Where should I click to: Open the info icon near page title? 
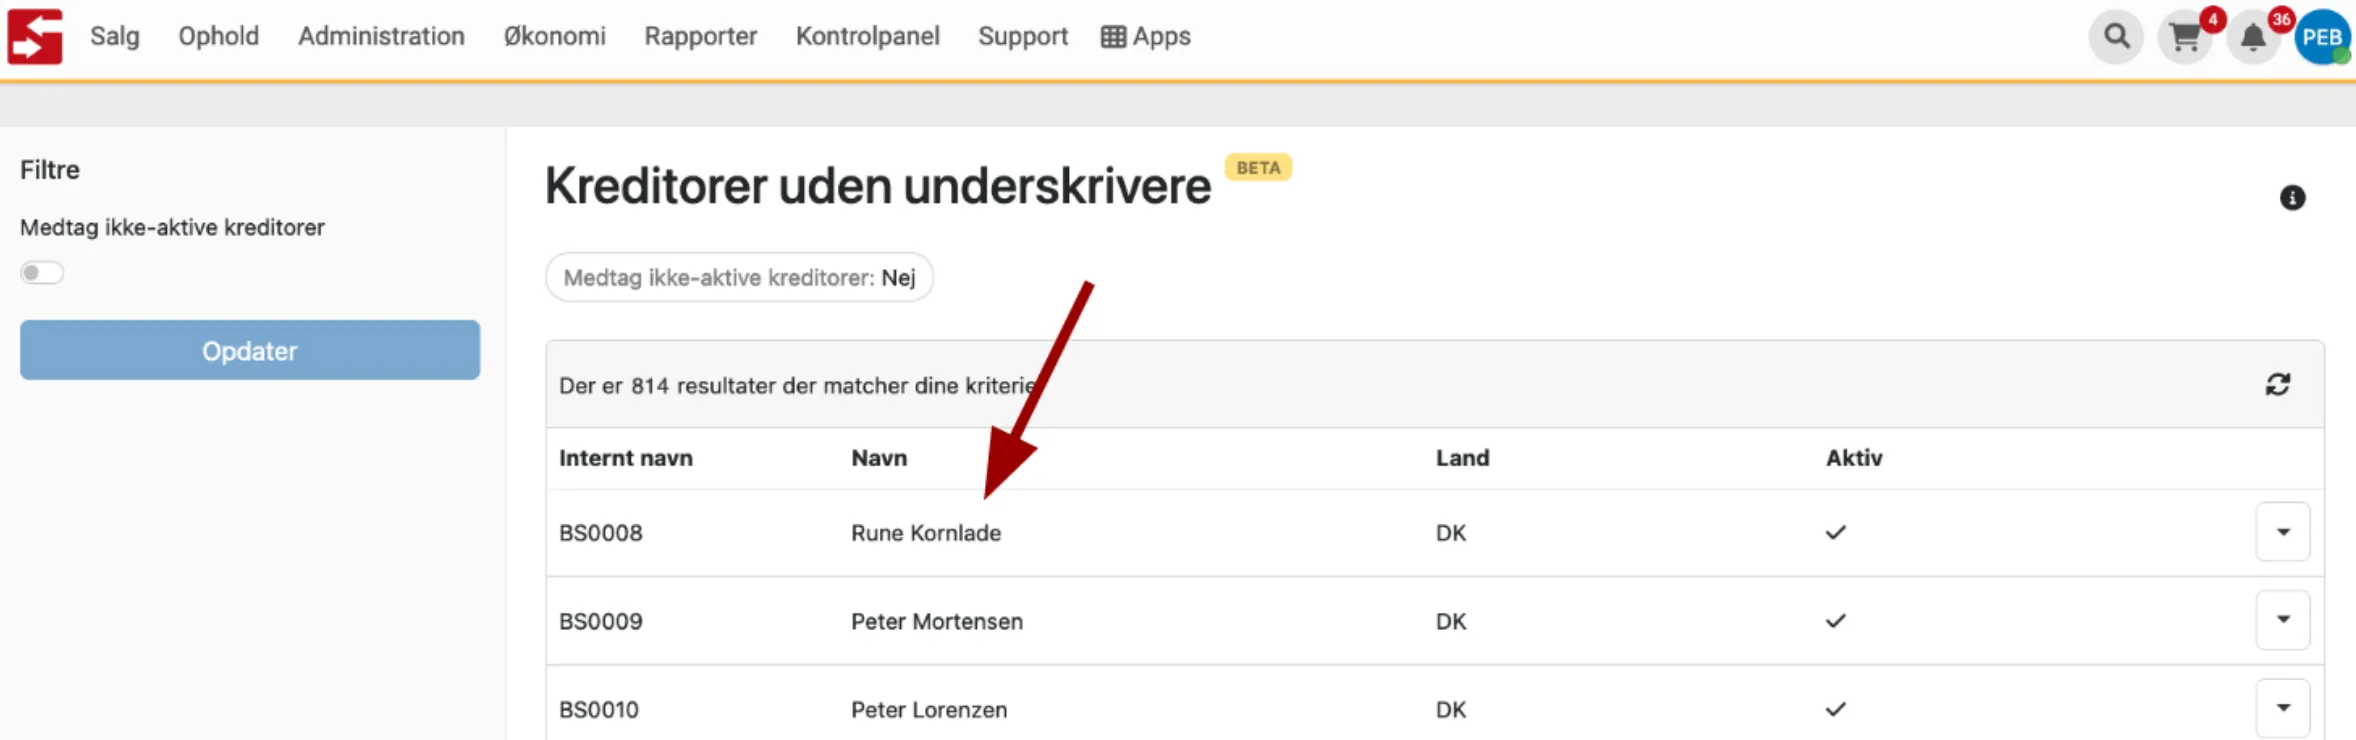point(2293,198)
